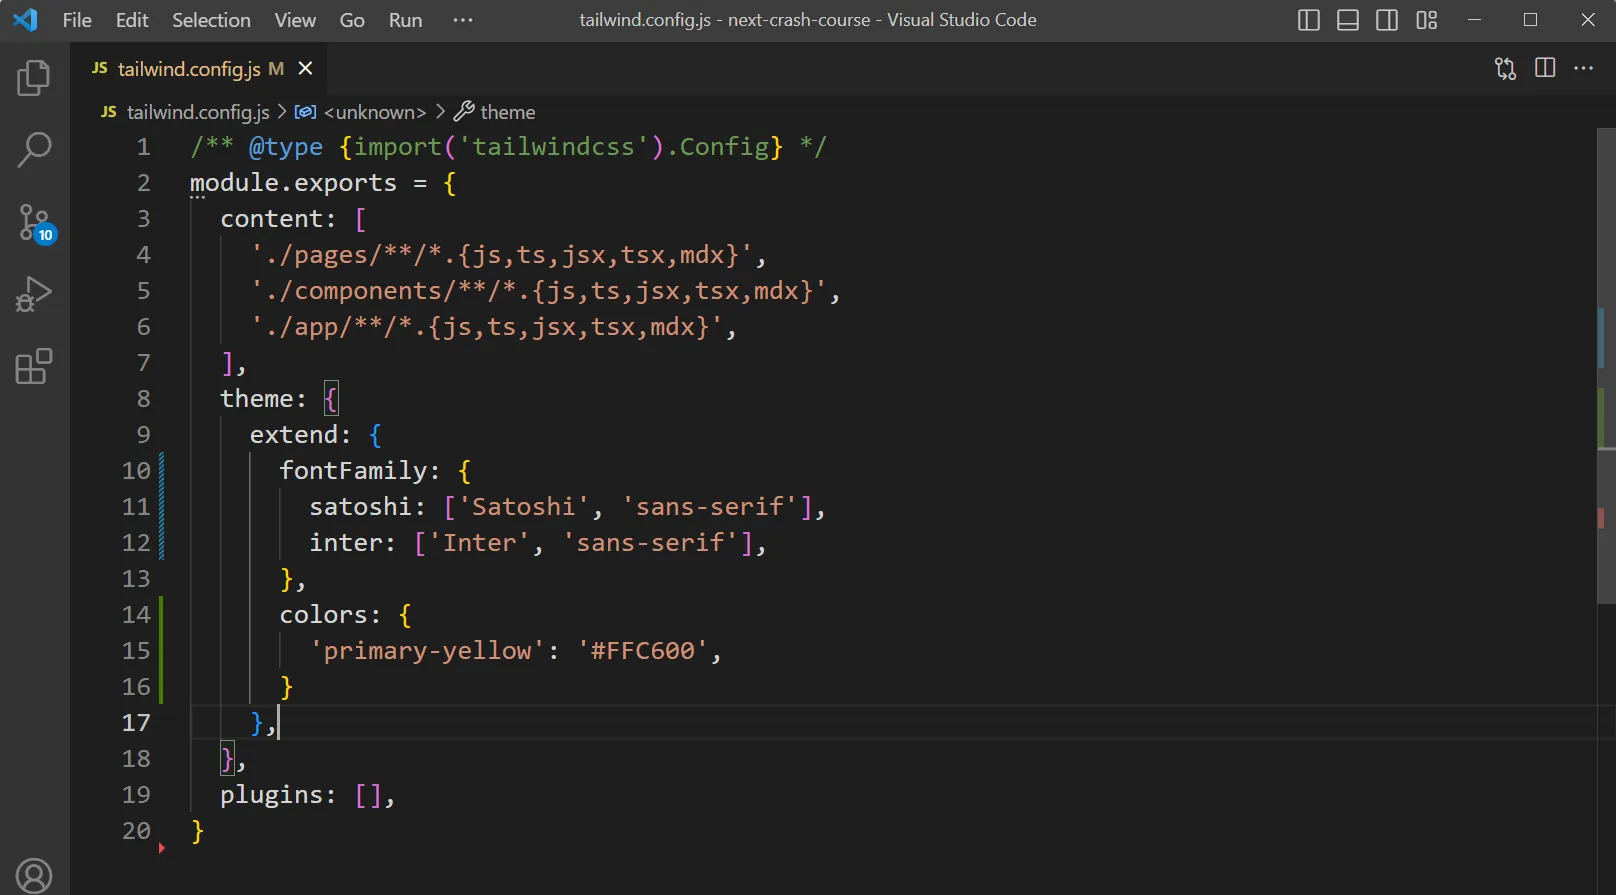Close the tailwind.config.js tab
The height and width of the screenshot is (895, 1616).
click(306, 68)
